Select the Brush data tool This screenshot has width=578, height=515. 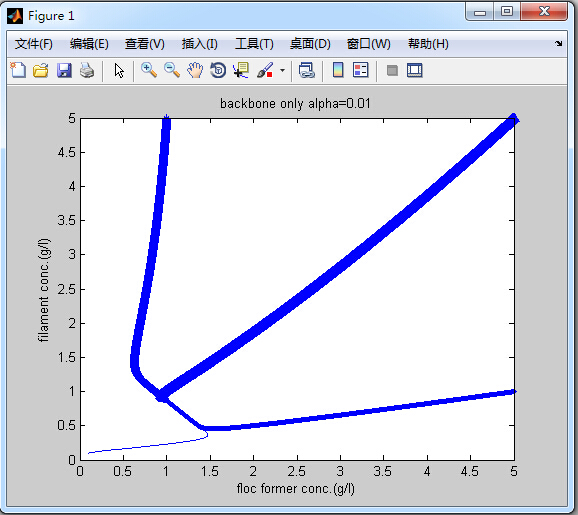tap(265, 70)
